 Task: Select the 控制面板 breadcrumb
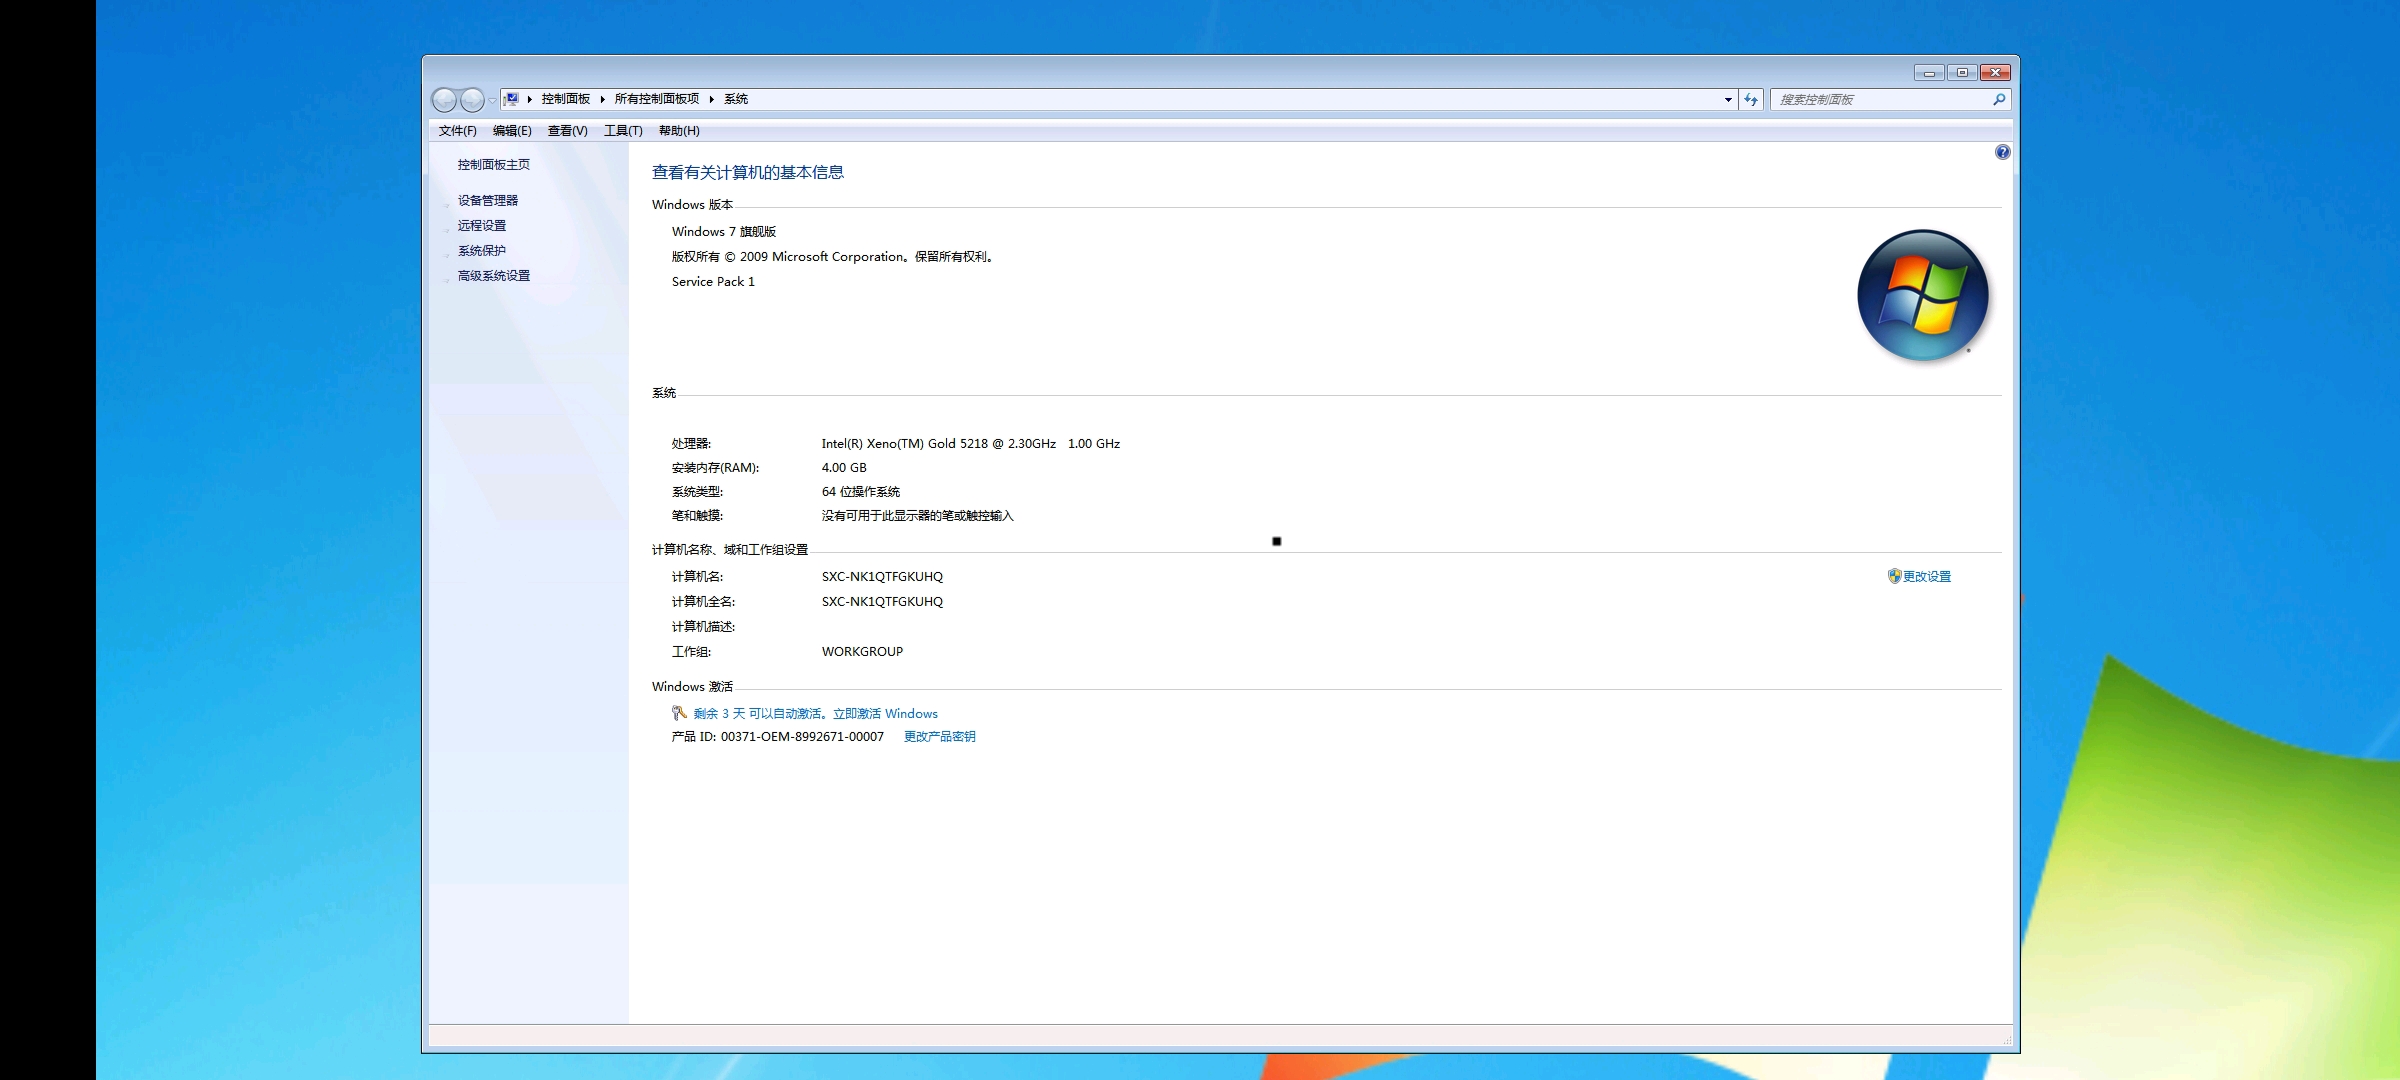[x=566, y=99]
